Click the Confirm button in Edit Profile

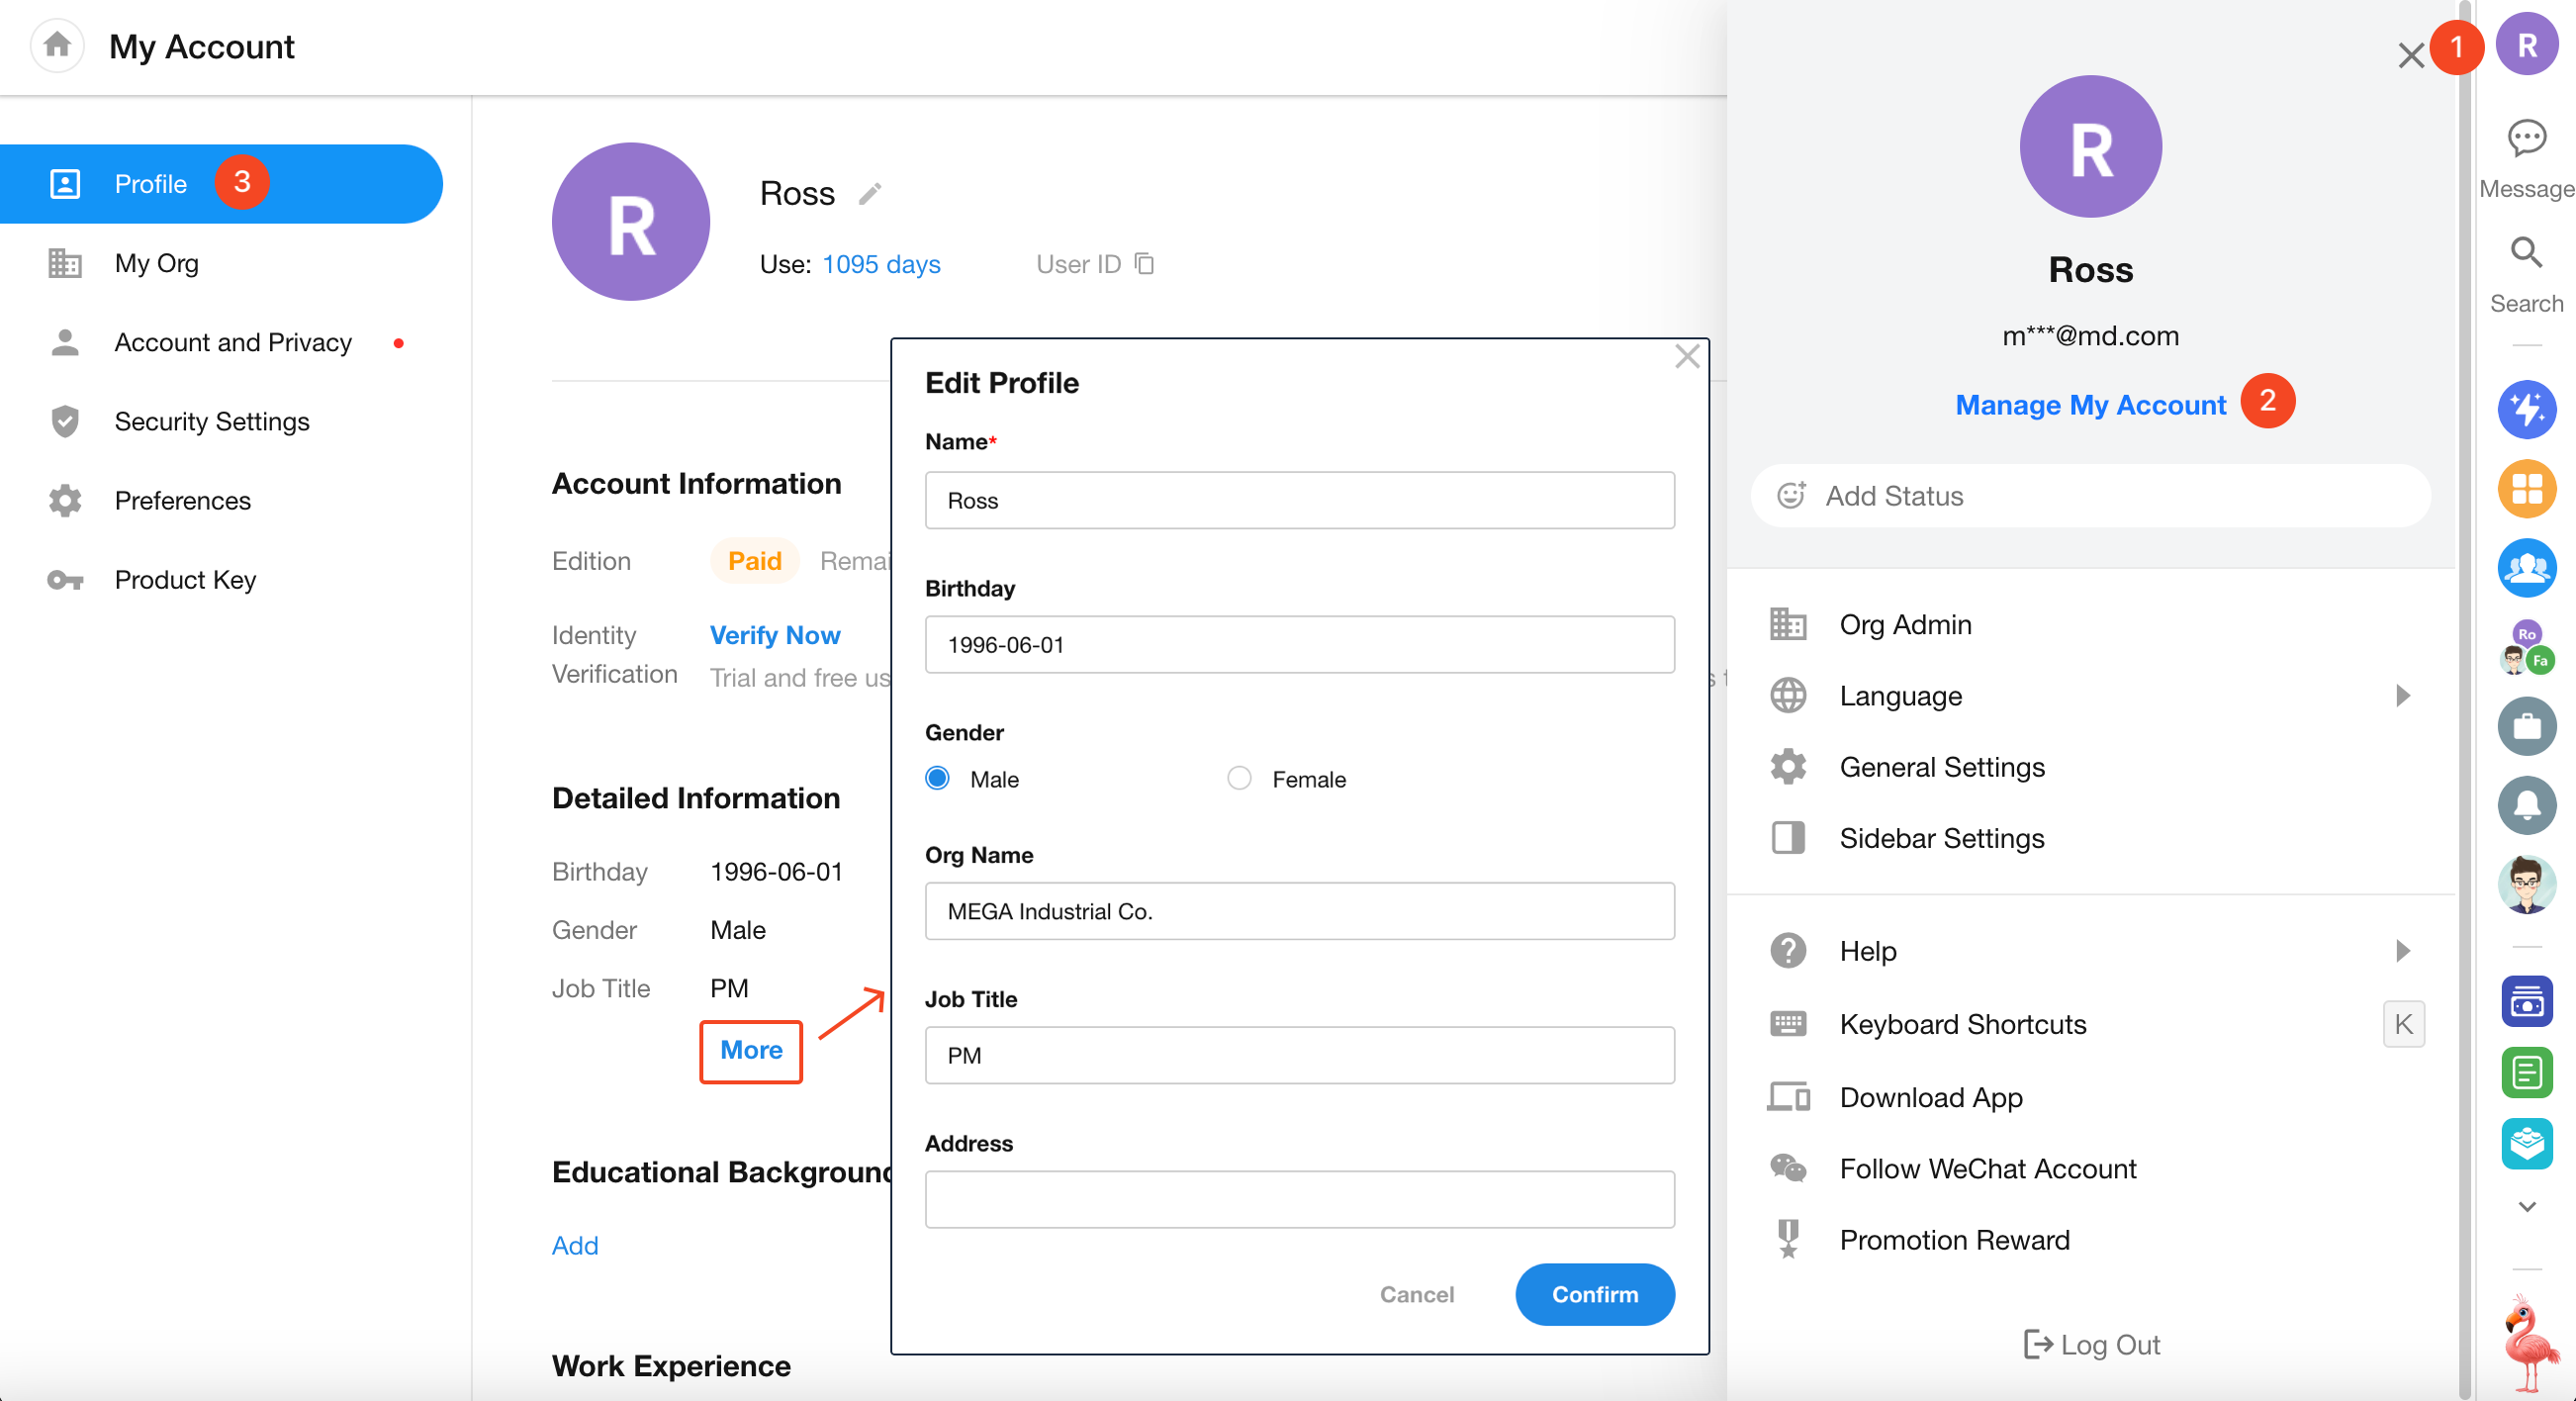coord(1594,1294)
